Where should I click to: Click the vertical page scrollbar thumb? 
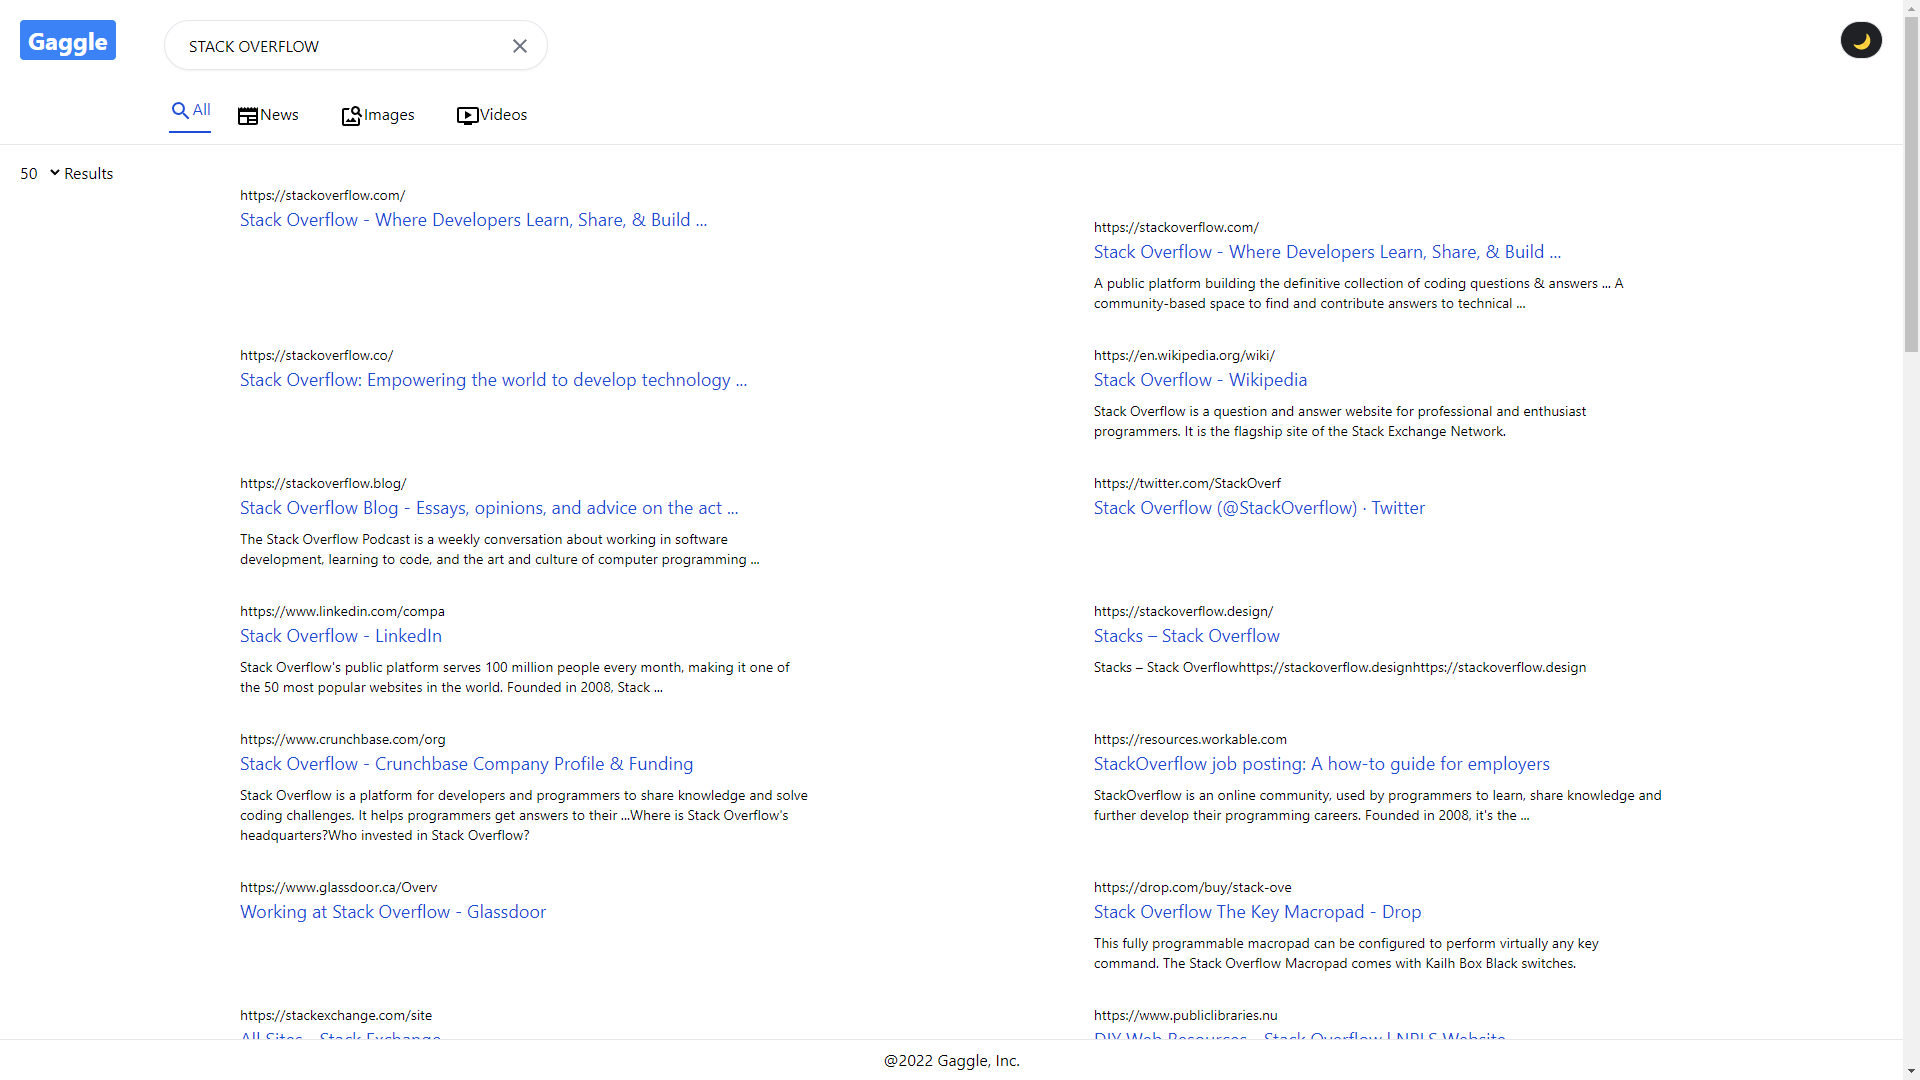tap(1911, 185)
